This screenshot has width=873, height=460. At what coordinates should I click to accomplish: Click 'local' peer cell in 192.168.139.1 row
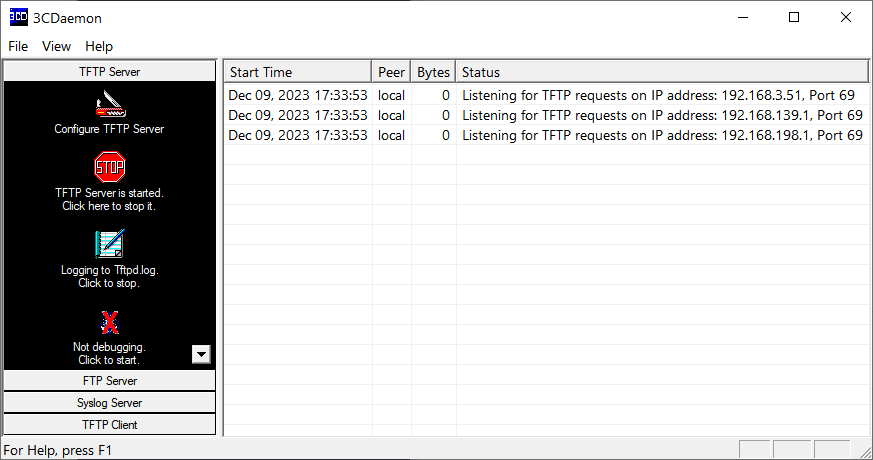(391, 115)
